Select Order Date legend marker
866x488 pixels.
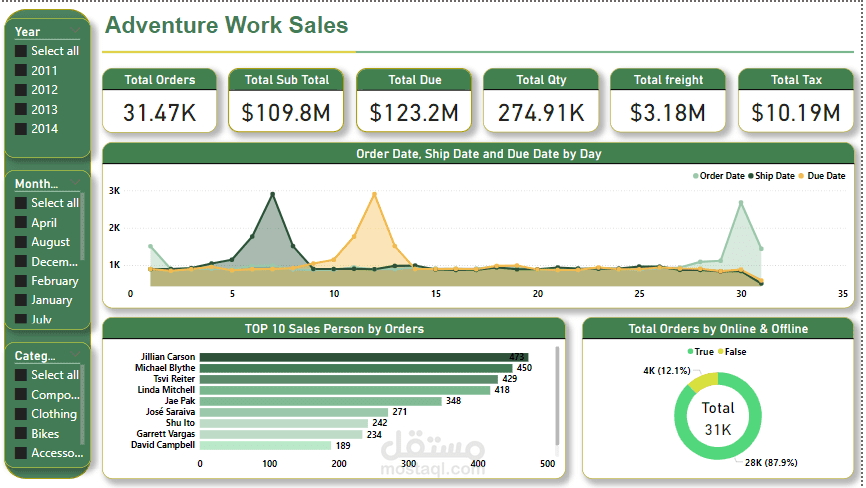[695, 176]
